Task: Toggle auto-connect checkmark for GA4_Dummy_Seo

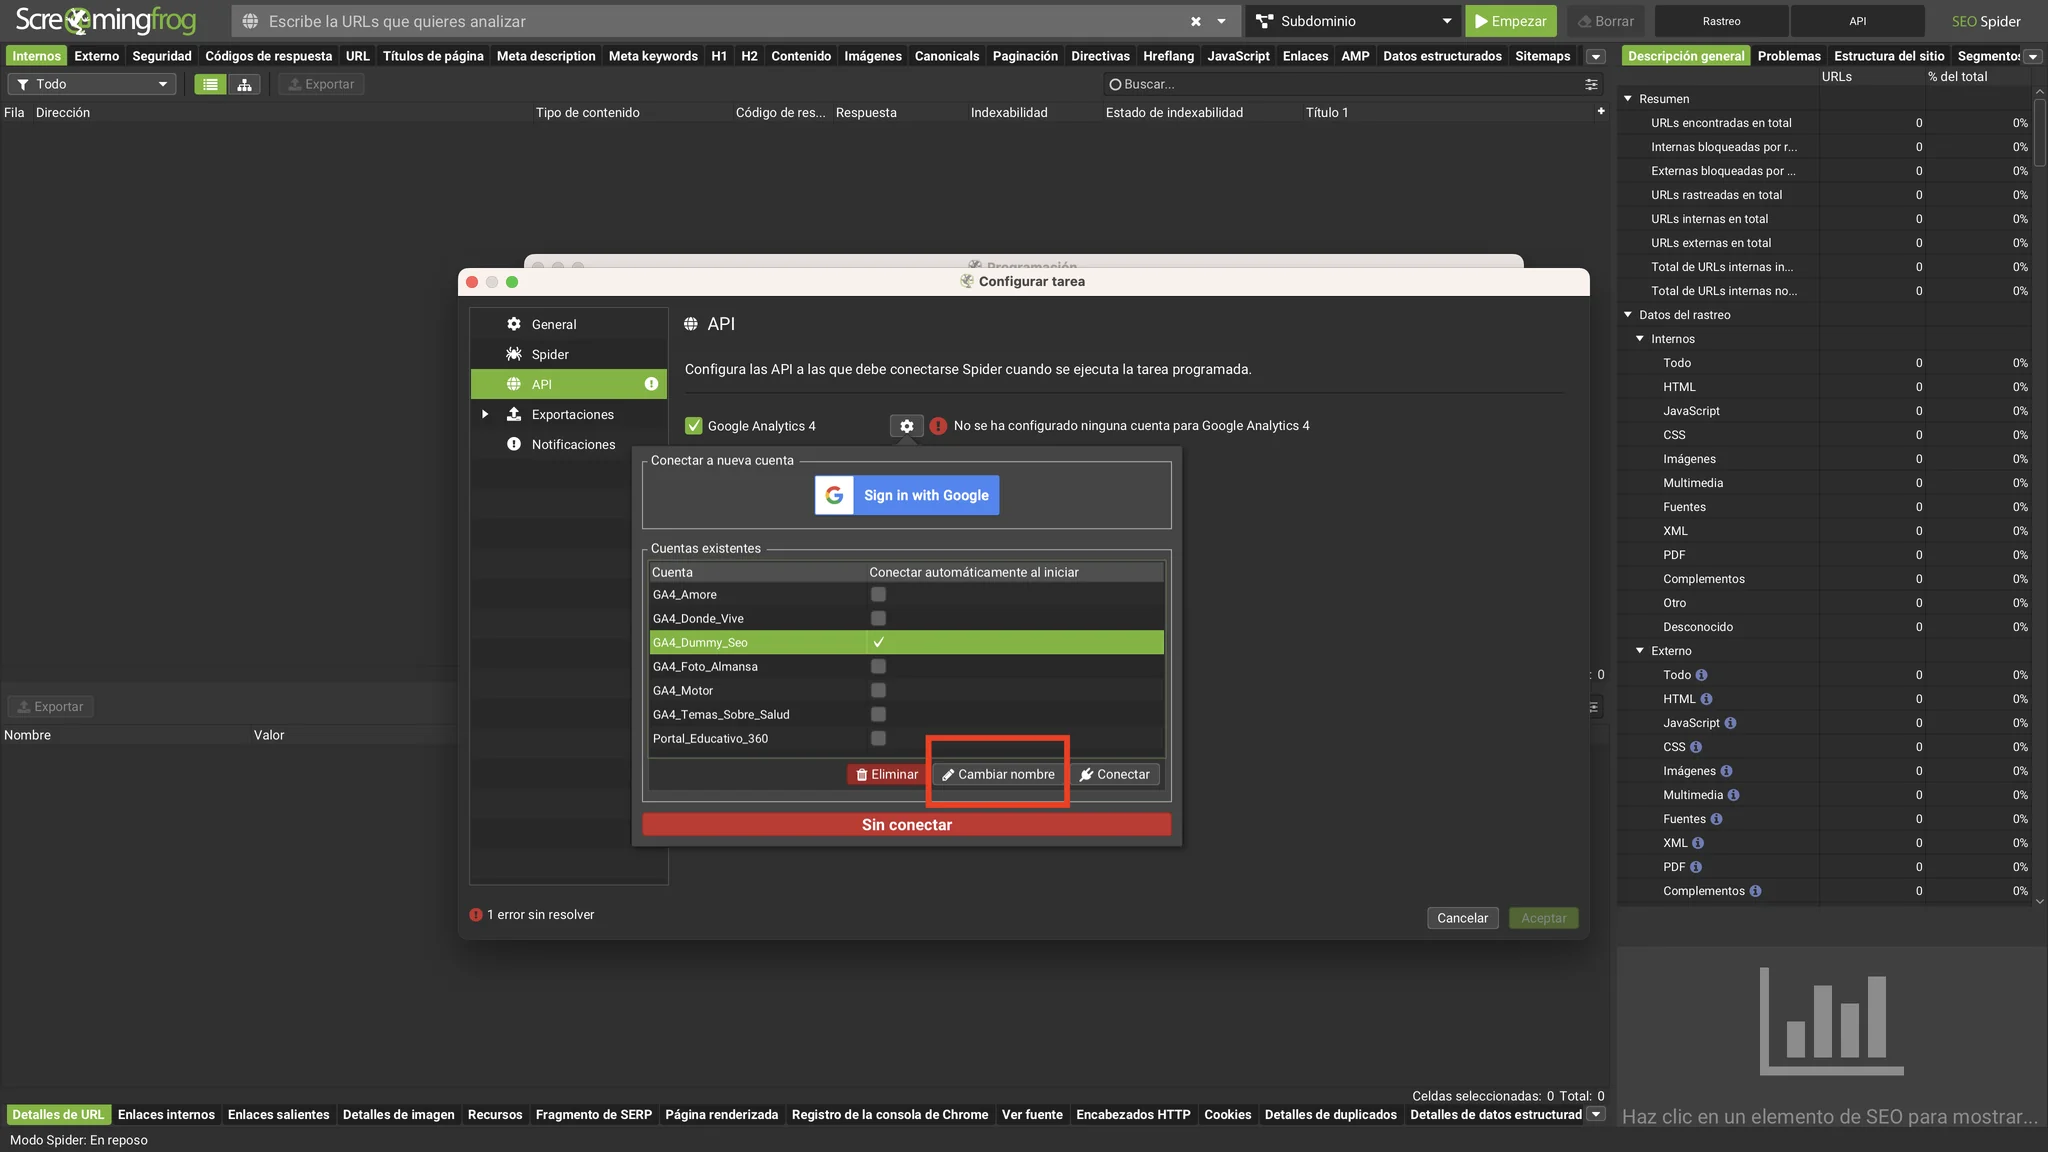Action: [x=878, y=642]
